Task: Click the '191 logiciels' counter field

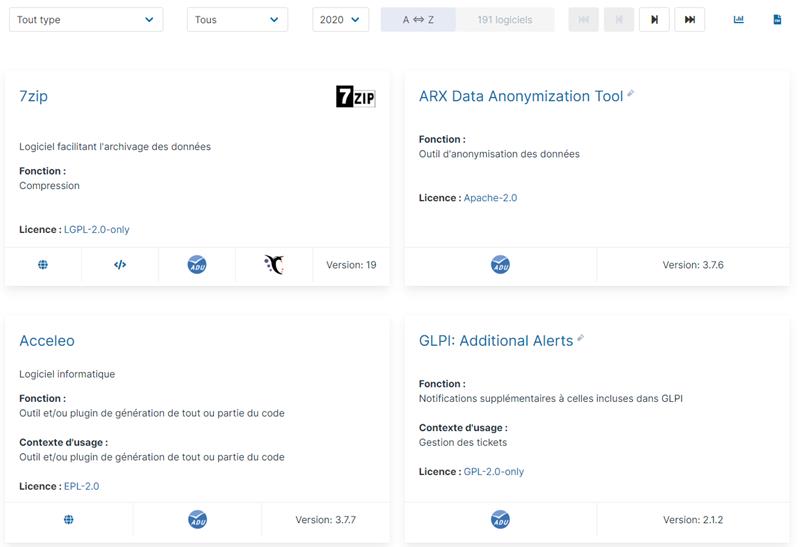Action: pos(505,19)
